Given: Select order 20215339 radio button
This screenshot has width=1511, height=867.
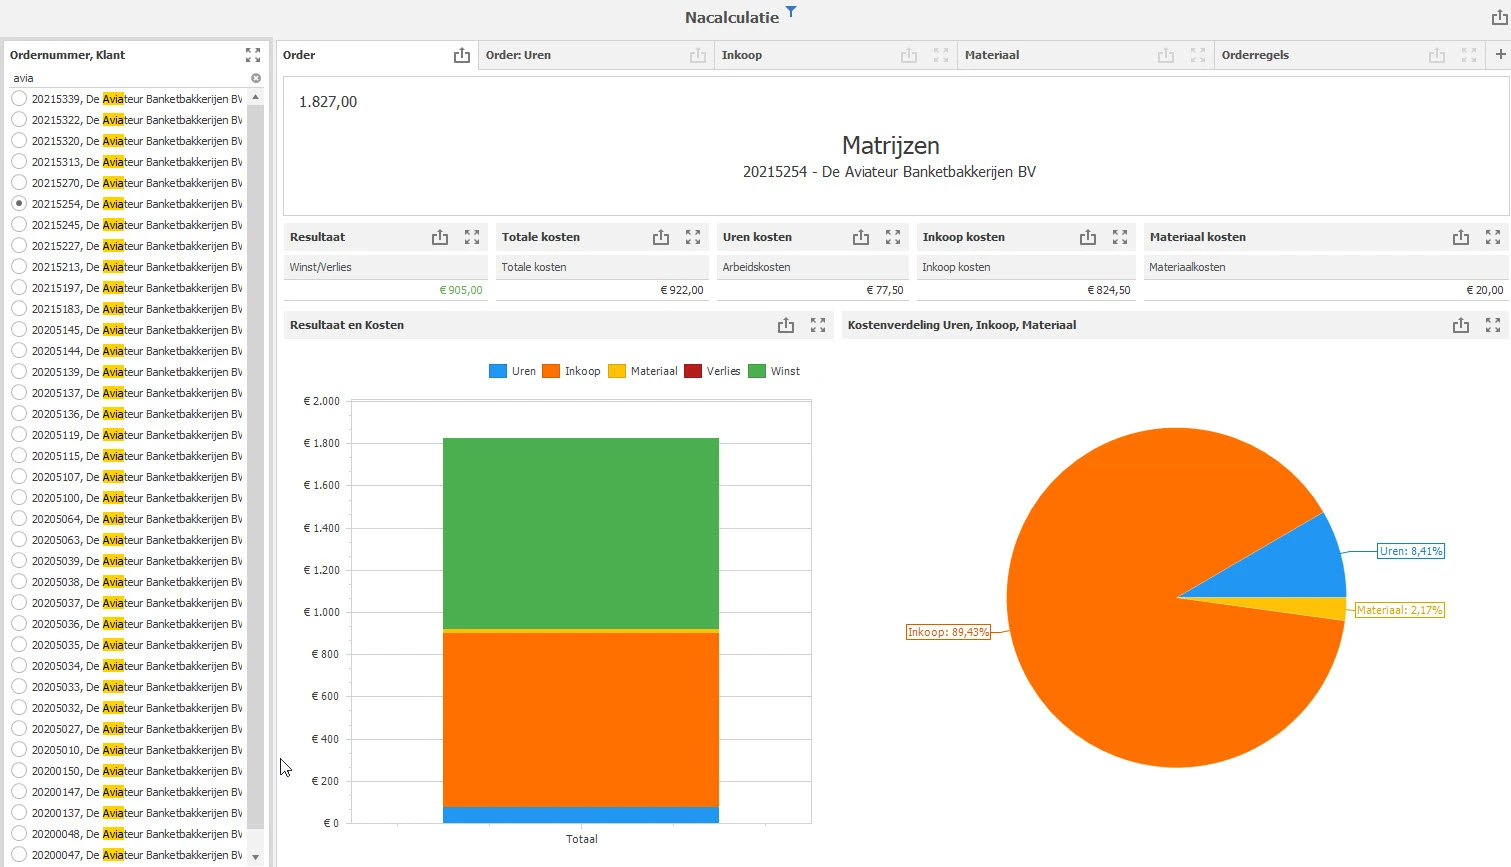Looking at the screenshot, I should pyautogui.click(x=19, y=99).
